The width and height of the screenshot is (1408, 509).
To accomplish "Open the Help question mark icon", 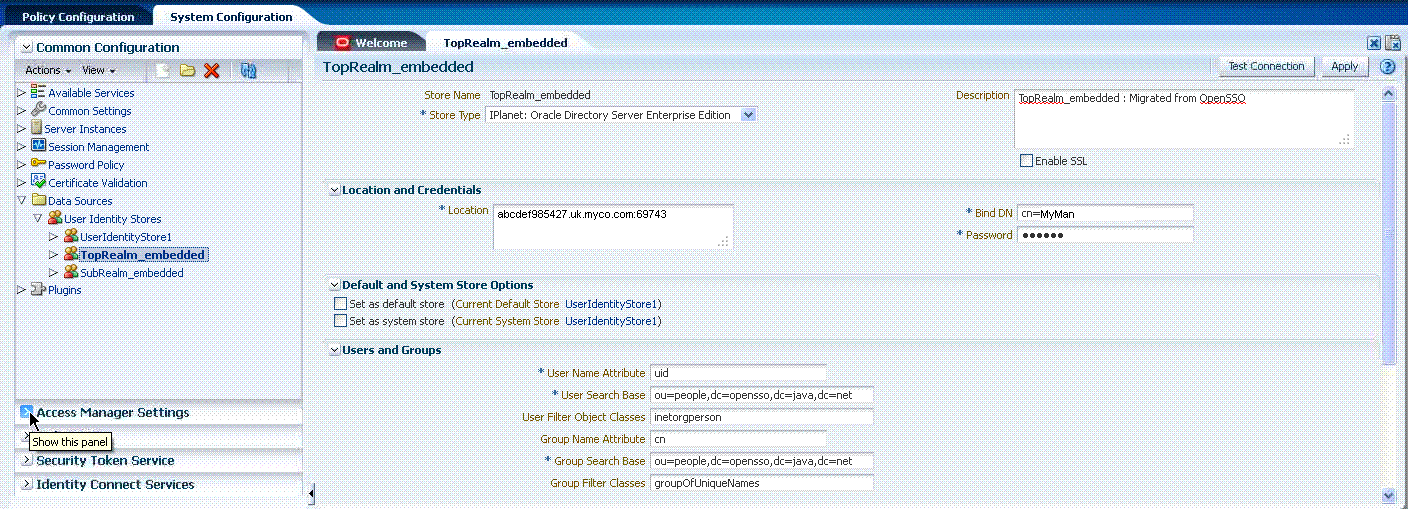I will coord(1387,67).
